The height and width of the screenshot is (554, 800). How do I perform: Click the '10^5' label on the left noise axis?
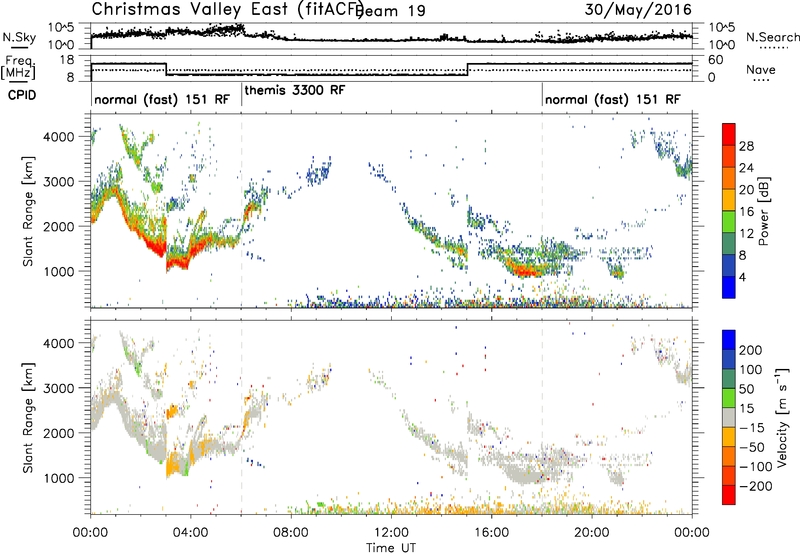coord(61,27)
